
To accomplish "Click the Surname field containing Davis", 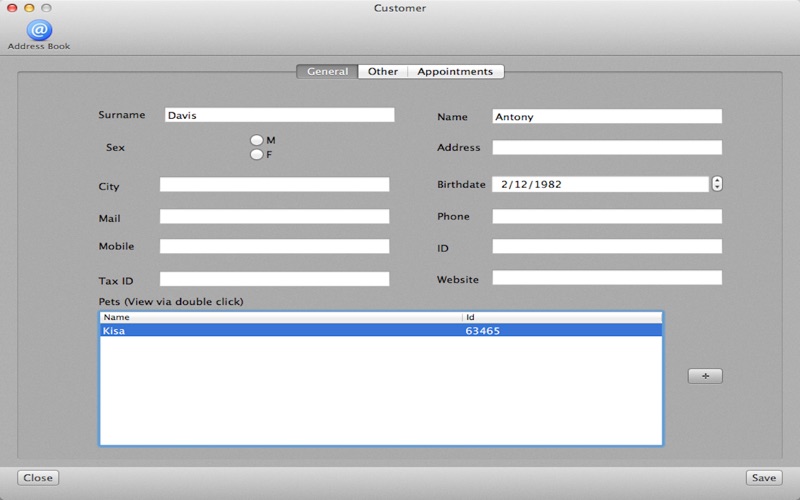I will pyautogui.click(x=280, y=115).
